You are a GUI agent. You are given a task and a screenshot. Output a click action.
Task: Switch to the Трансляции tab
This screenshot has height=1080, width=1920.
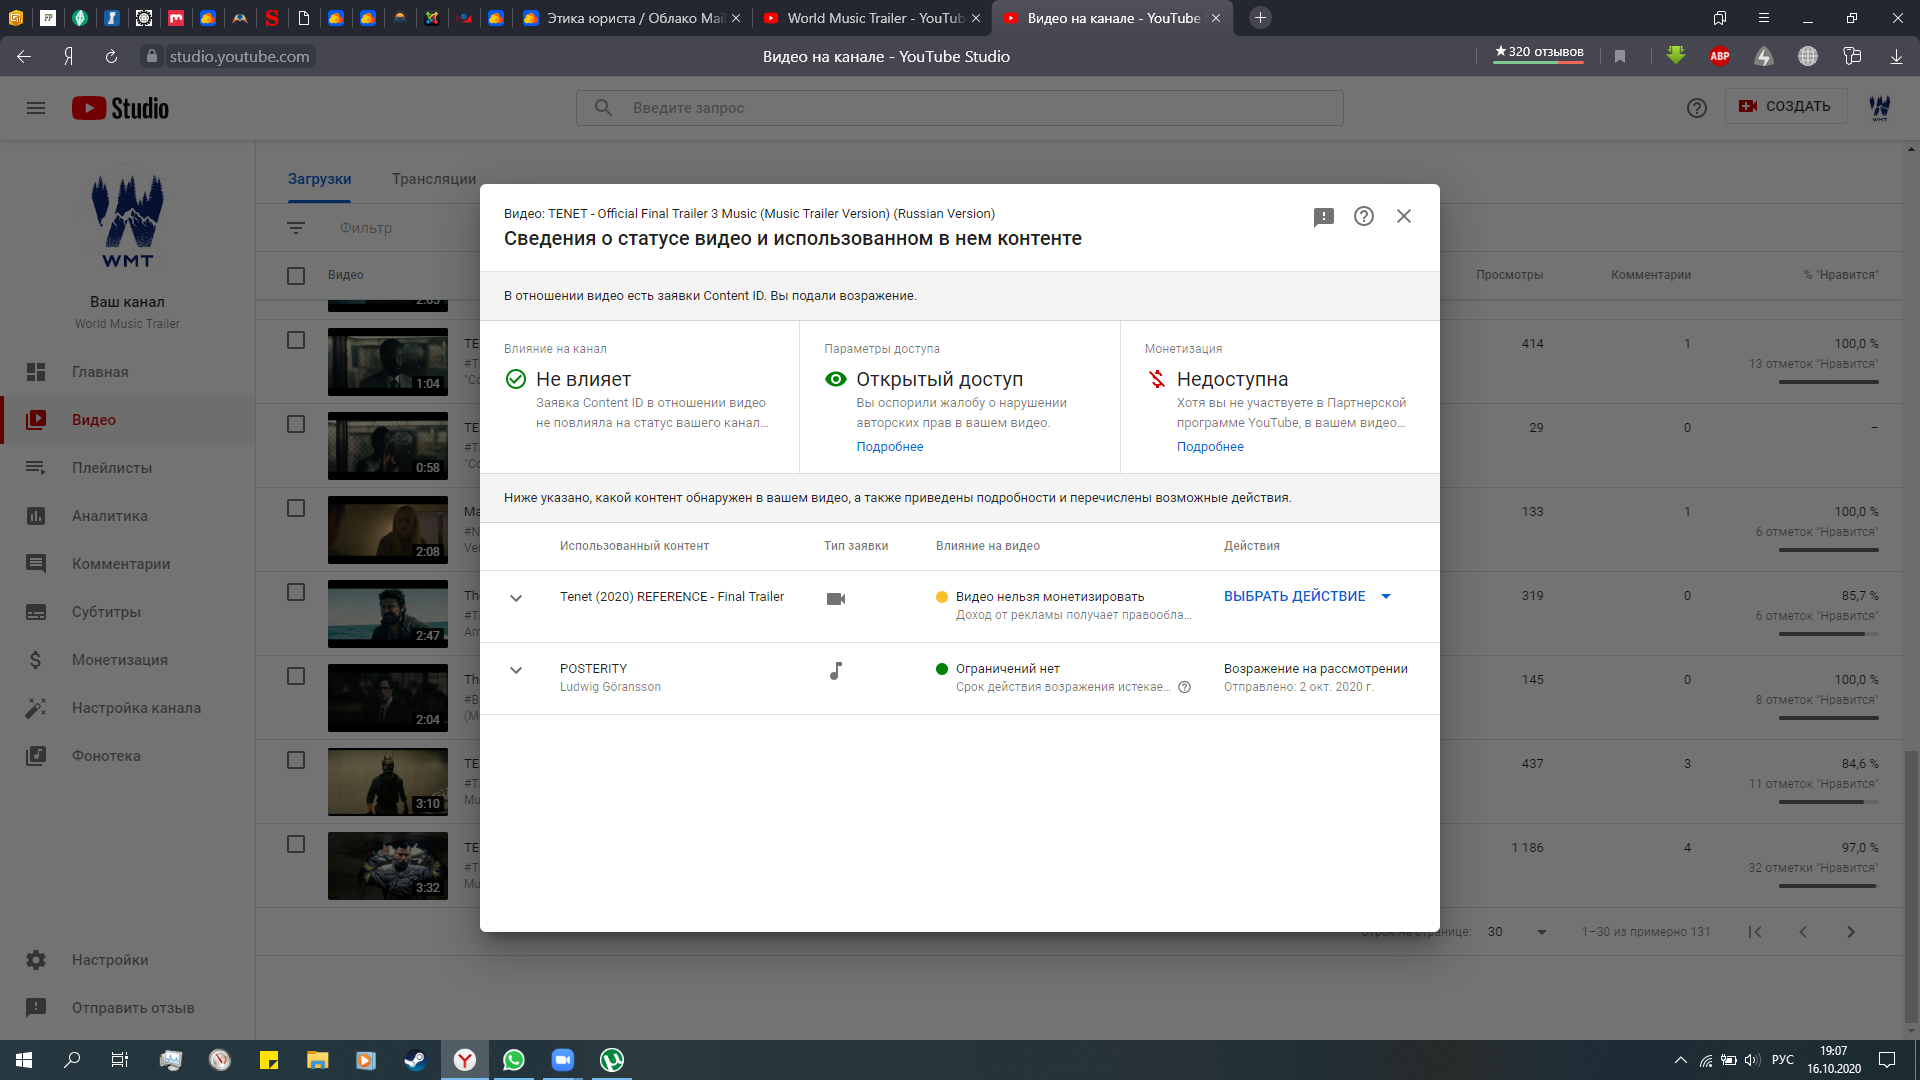(x=434, y=179)
